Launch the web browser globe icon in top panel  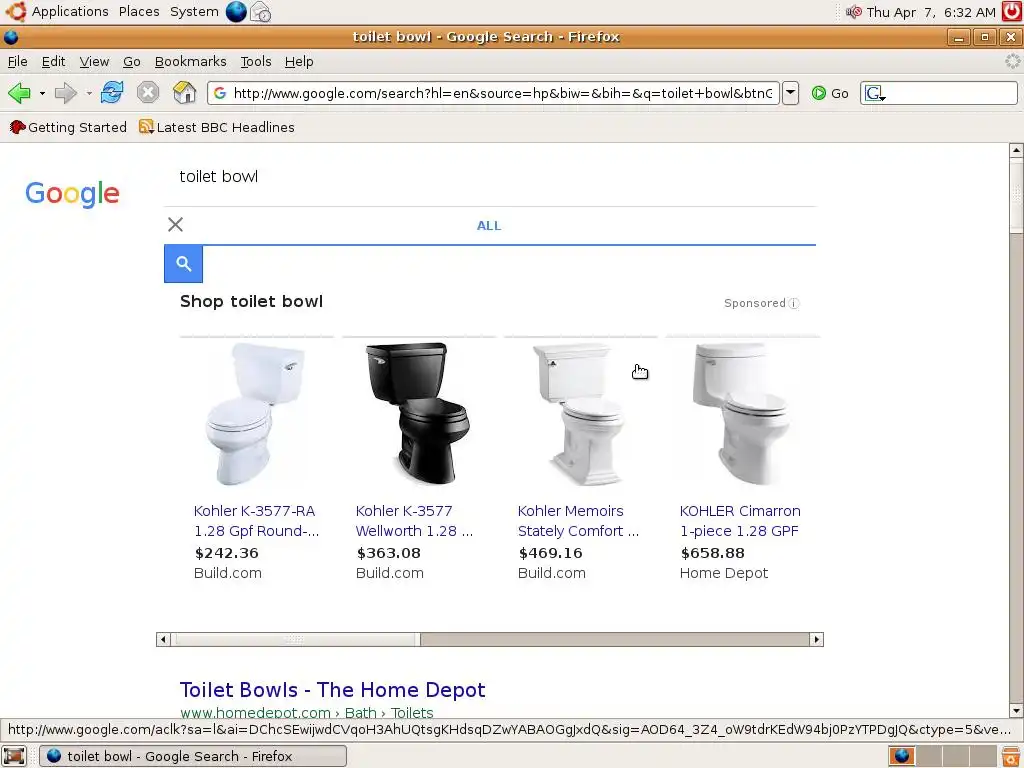click(236, 11)
